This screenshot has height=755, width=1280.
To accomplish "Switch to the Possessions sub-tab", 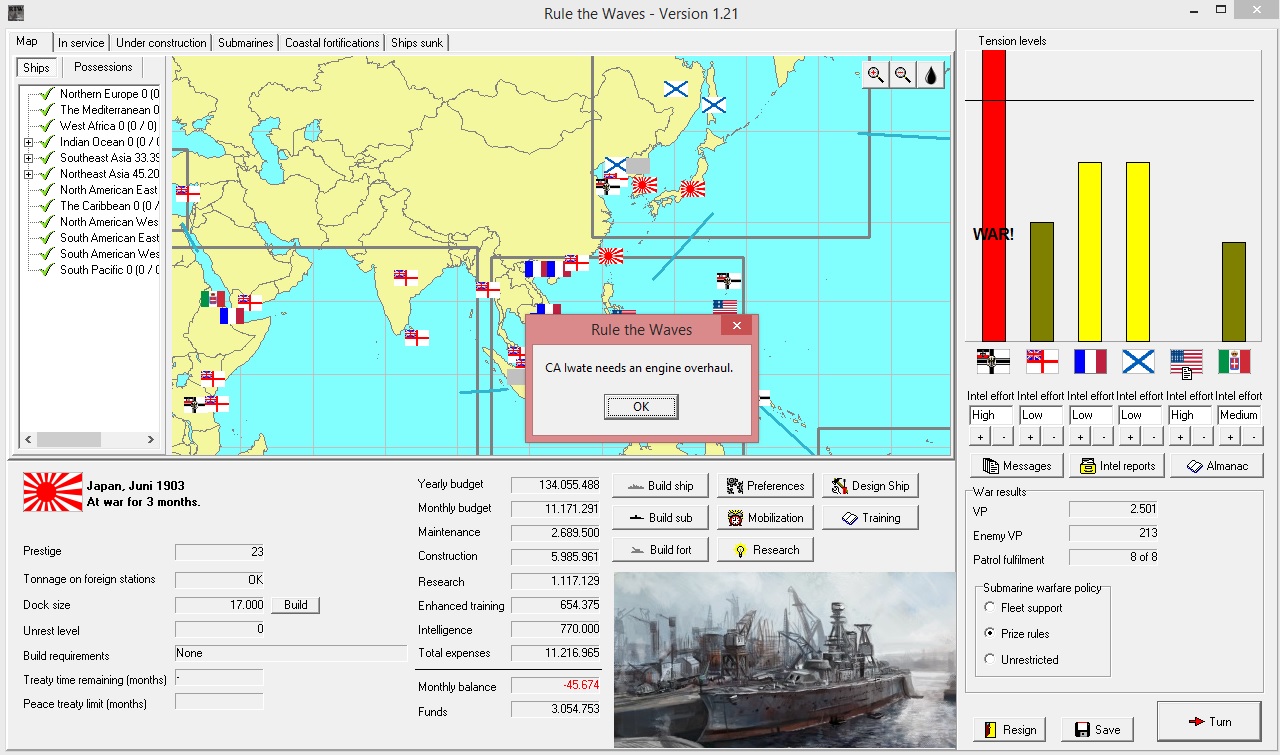I will [x=103, y=67].
